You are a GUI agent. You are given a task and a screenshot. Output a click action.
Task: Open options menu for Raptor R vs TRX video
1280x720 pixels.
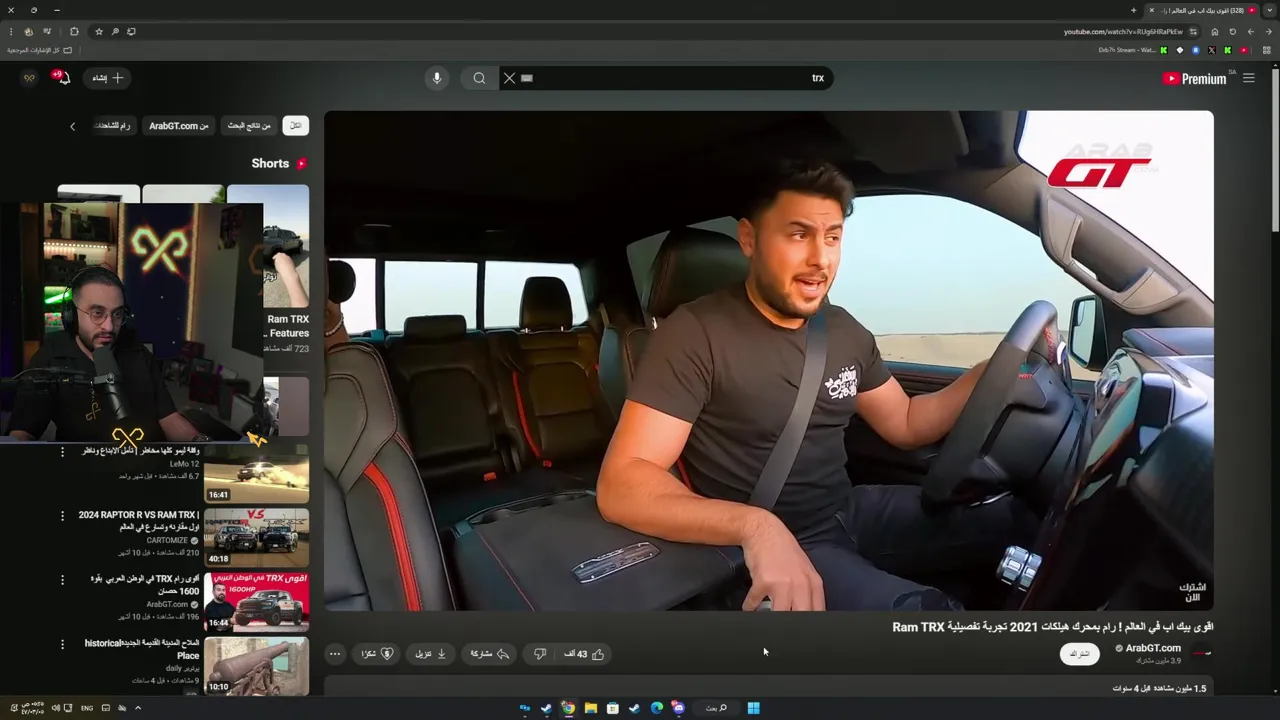point(62,516)
